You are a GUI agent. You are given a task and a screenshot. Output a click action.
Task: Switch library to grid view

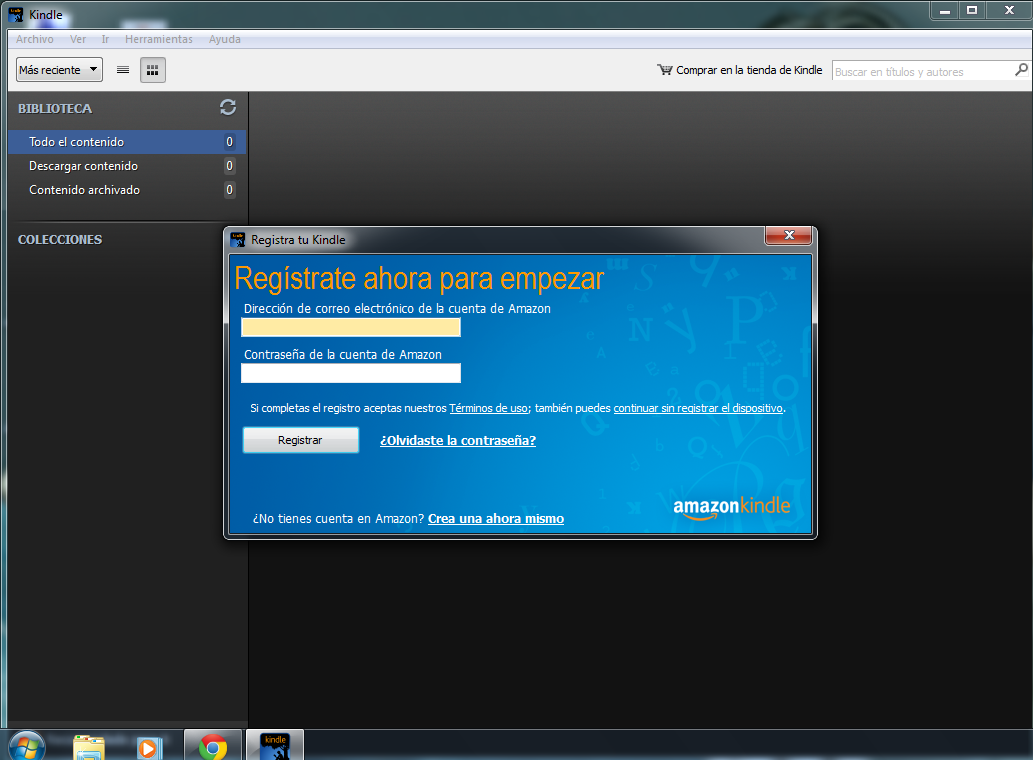(153, 70)
